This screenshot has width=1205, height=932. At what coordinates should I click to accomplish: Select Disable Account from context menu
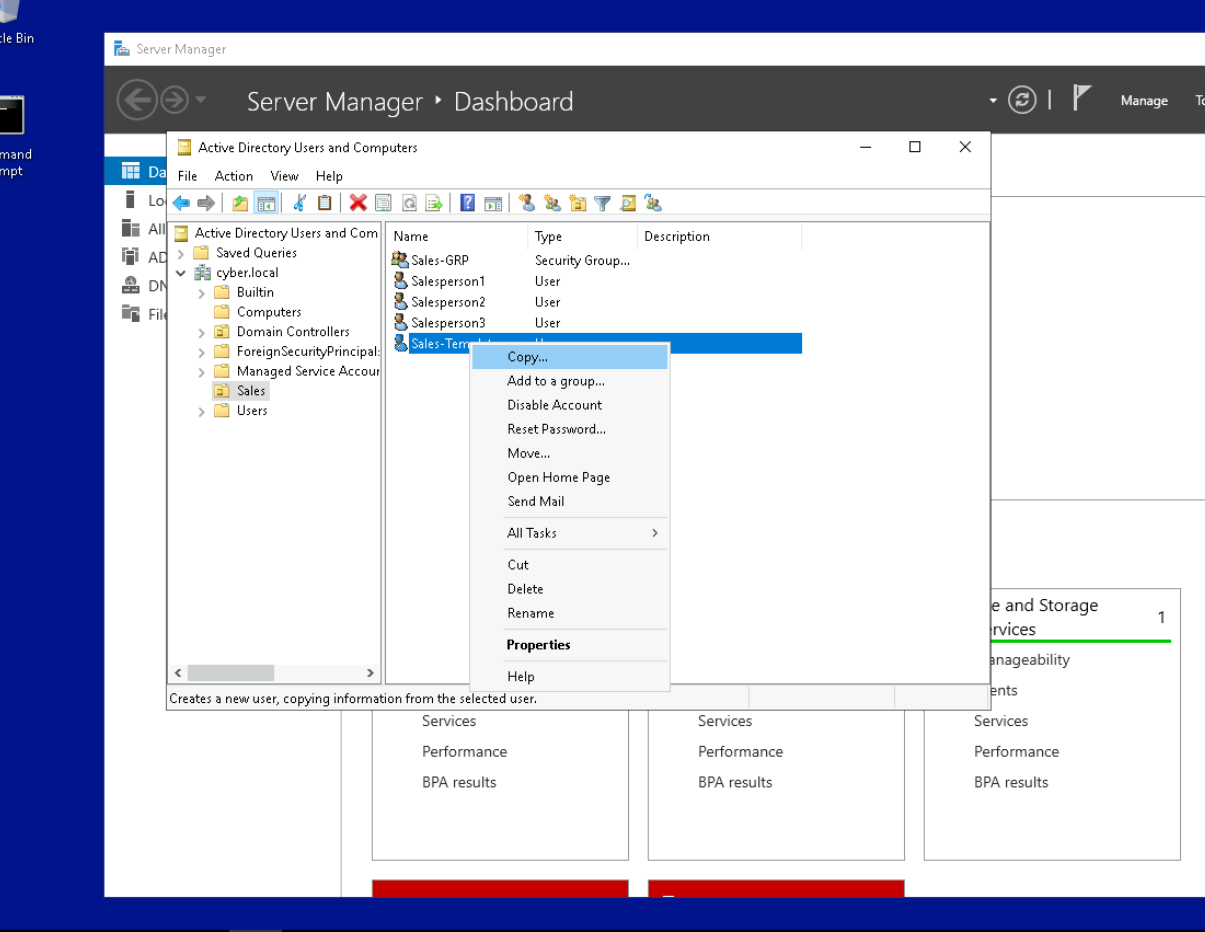pos(569,405)
